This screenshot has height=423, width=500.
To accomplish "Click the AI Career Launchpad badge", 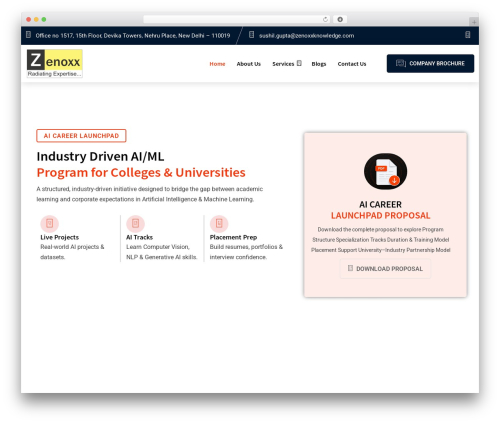I will tap(81, 136).
